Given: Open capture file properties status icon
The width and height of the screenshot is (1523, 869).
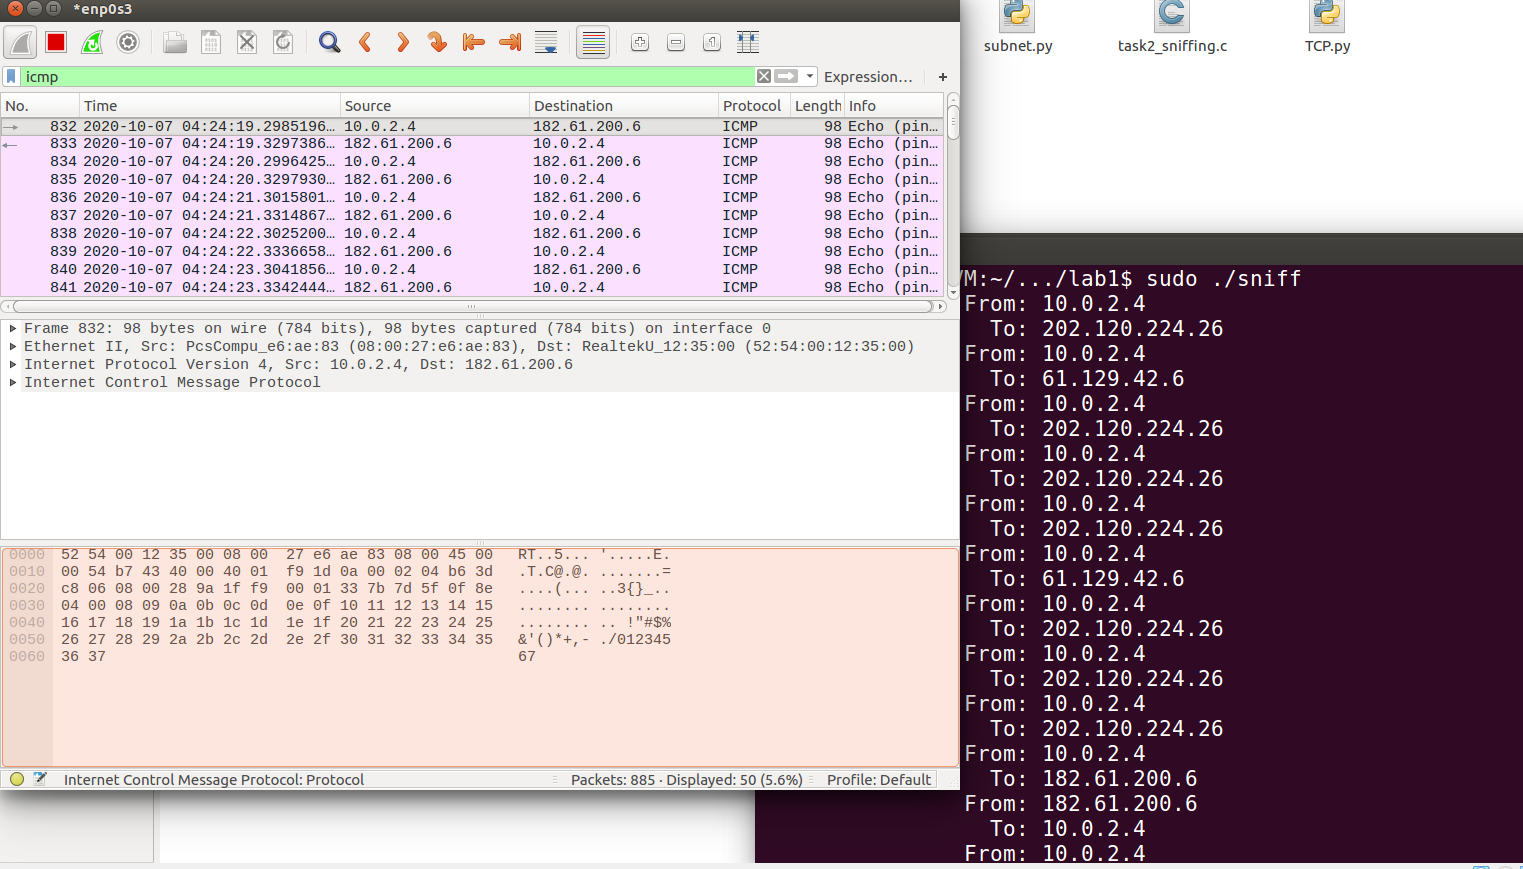Looking at the screenshot, I should coord(40,779).
